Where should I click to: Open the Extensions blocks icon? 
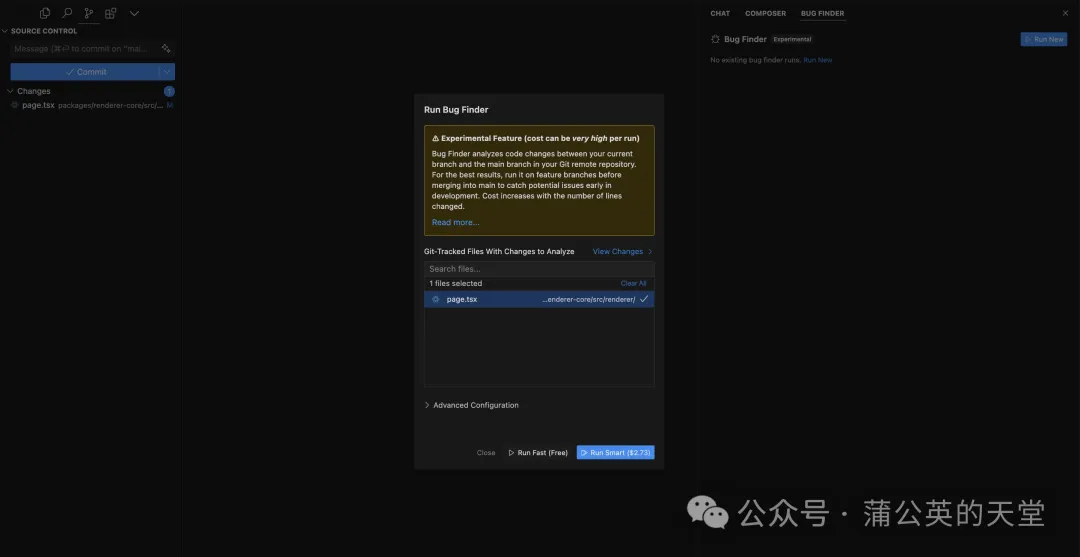coord(110,13)
